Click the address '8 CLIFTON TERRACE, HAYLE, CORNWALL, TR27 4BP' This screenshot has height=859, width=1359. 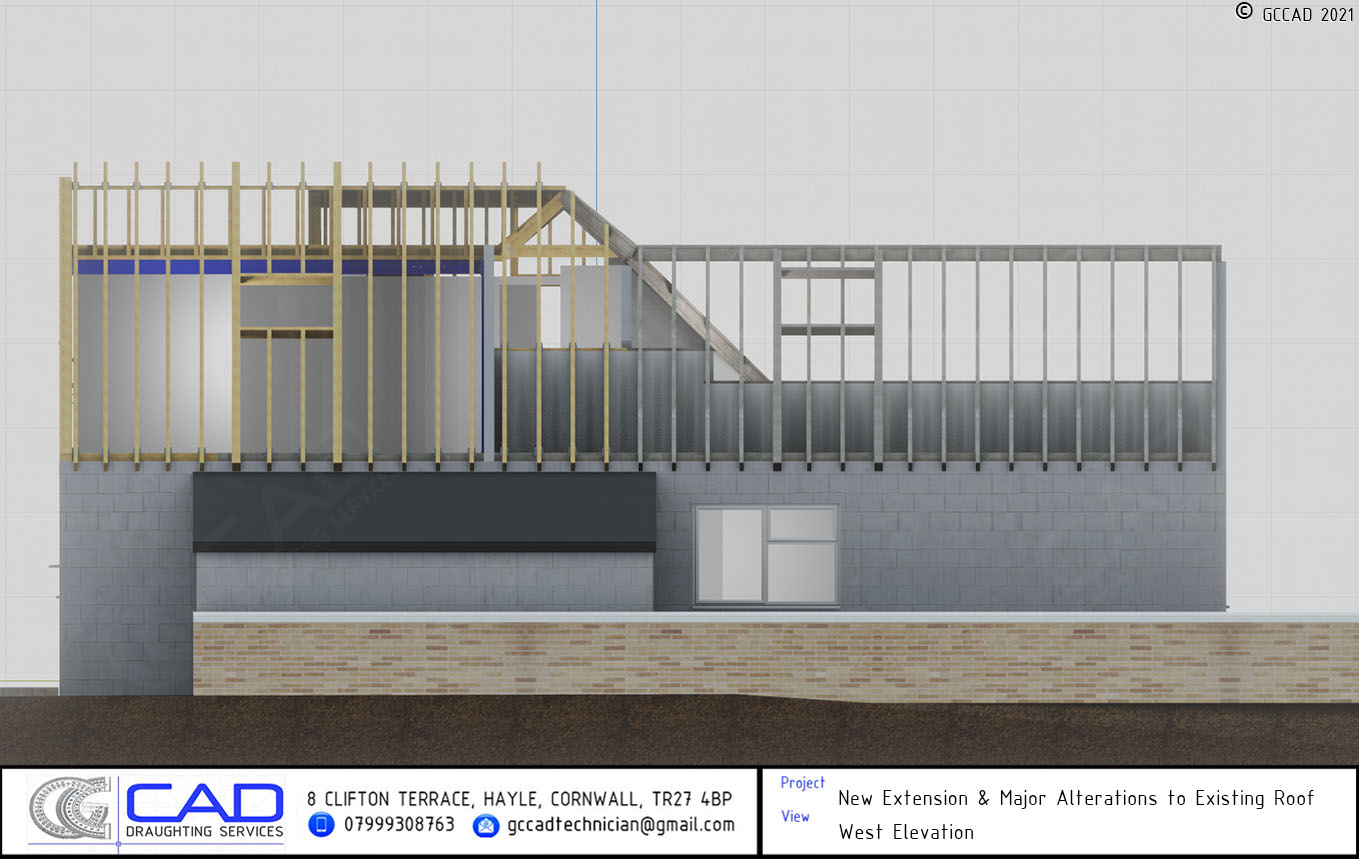pos(519,799)
